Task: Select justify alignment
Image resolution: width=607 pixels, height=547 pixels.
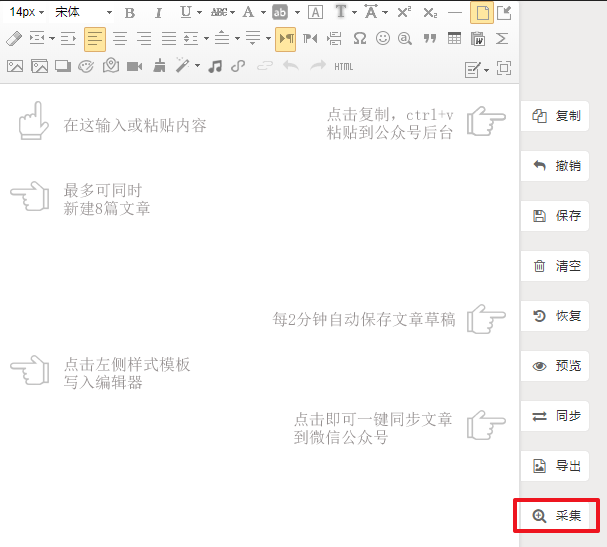Action: click(169, 39)
